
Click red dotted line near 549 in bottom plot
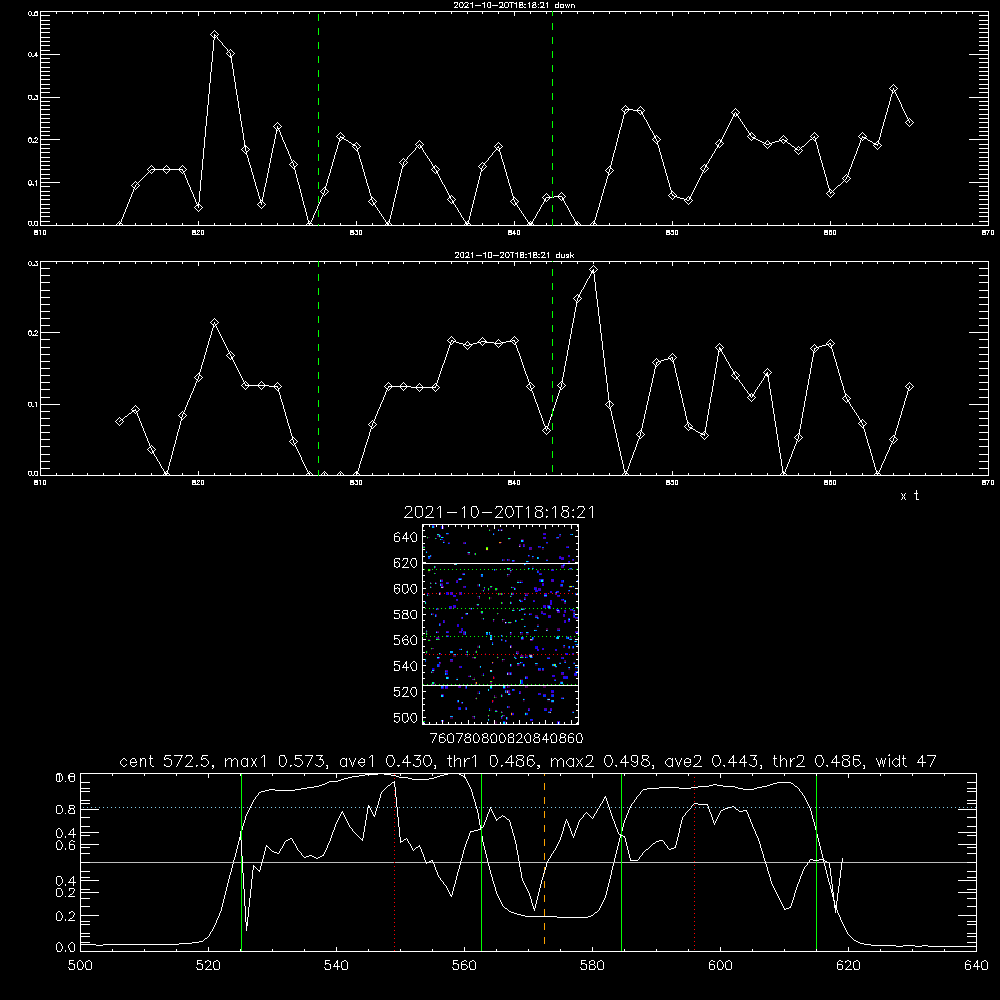pyautogui.click(x=395, y=861)
